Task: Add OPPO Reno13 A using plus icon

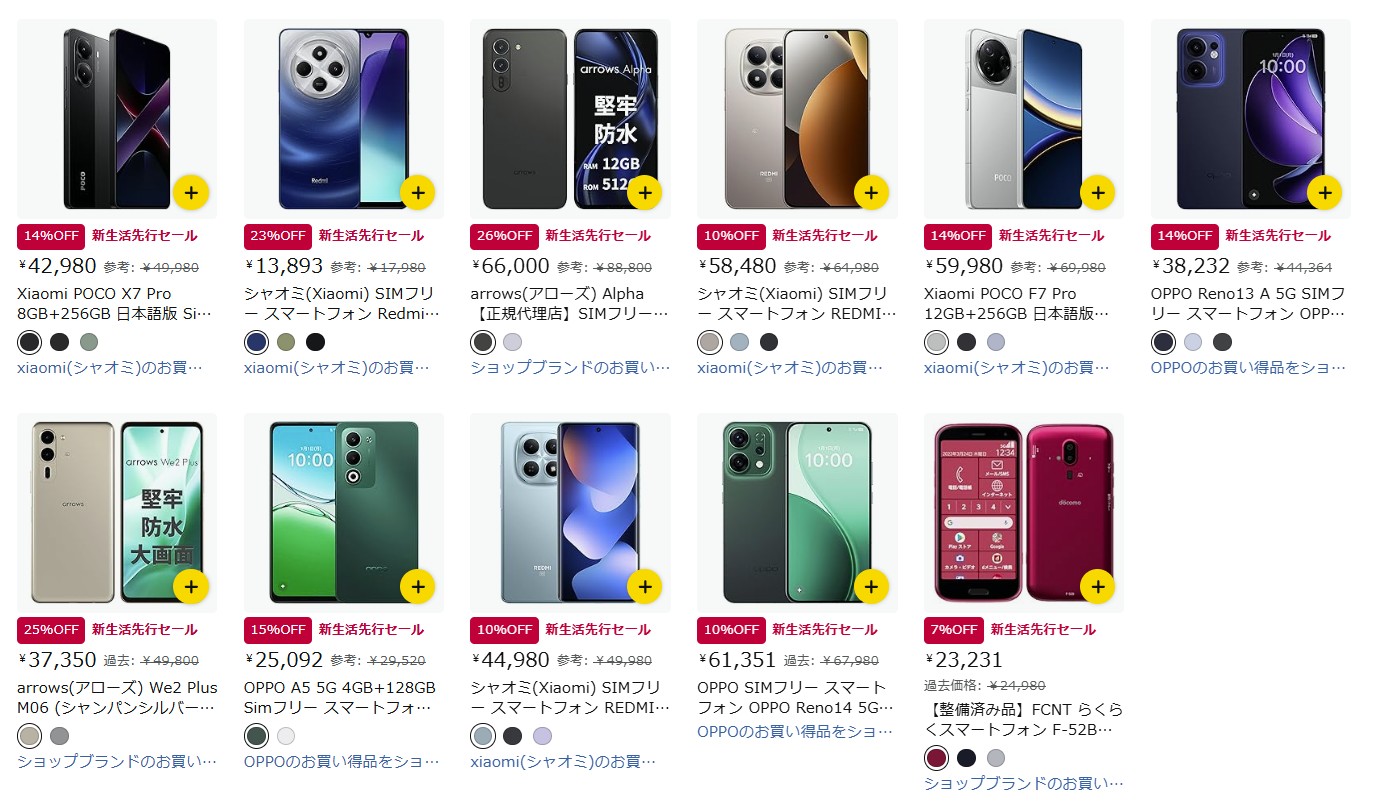Action: point(1324,192)
